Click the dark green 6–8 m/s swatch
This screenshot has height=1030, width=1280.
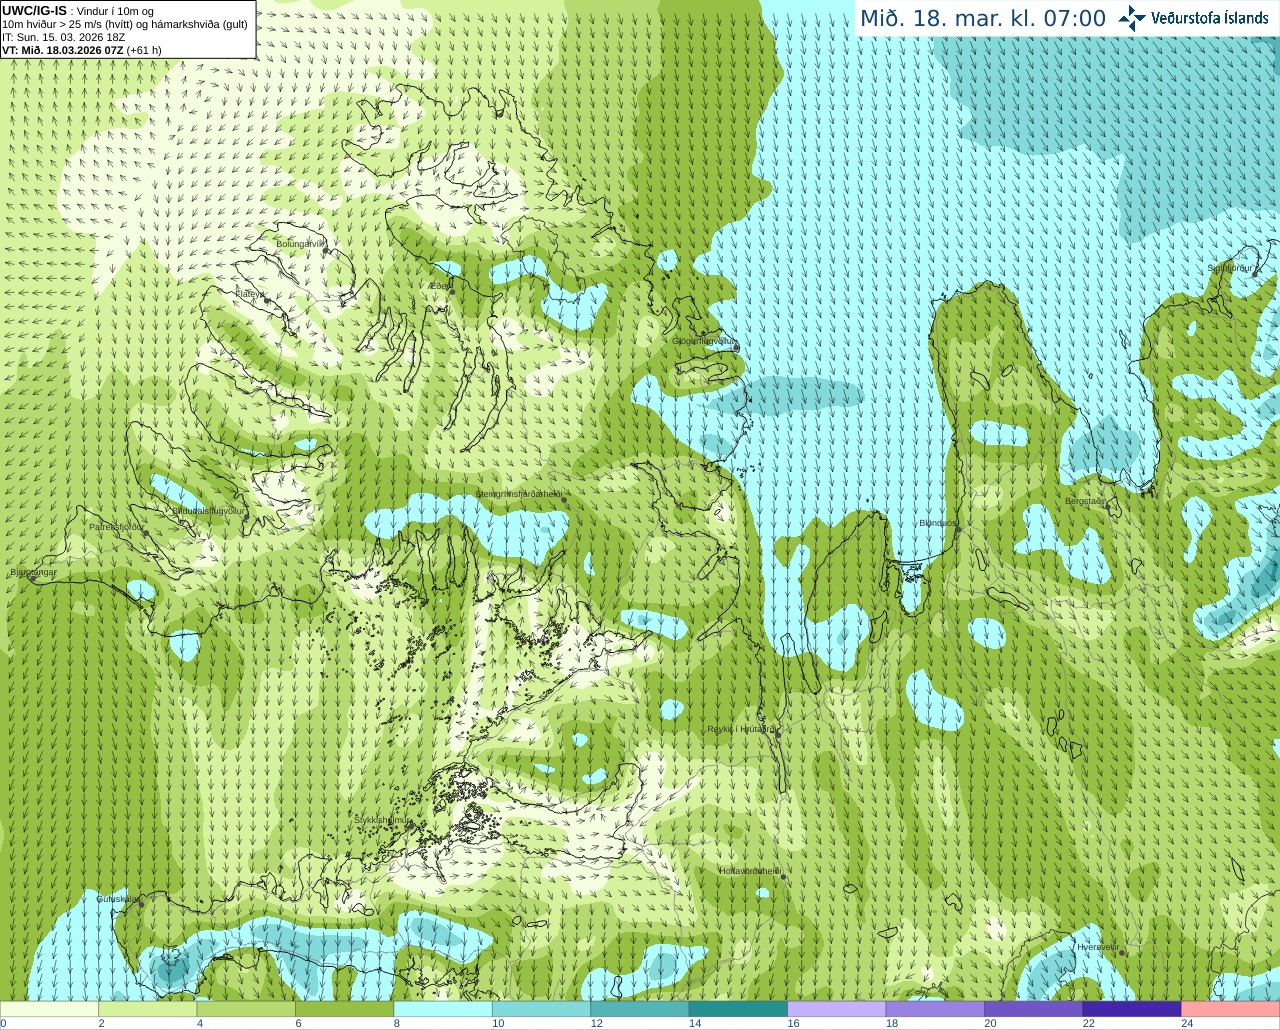click(x=345, y=1009)
